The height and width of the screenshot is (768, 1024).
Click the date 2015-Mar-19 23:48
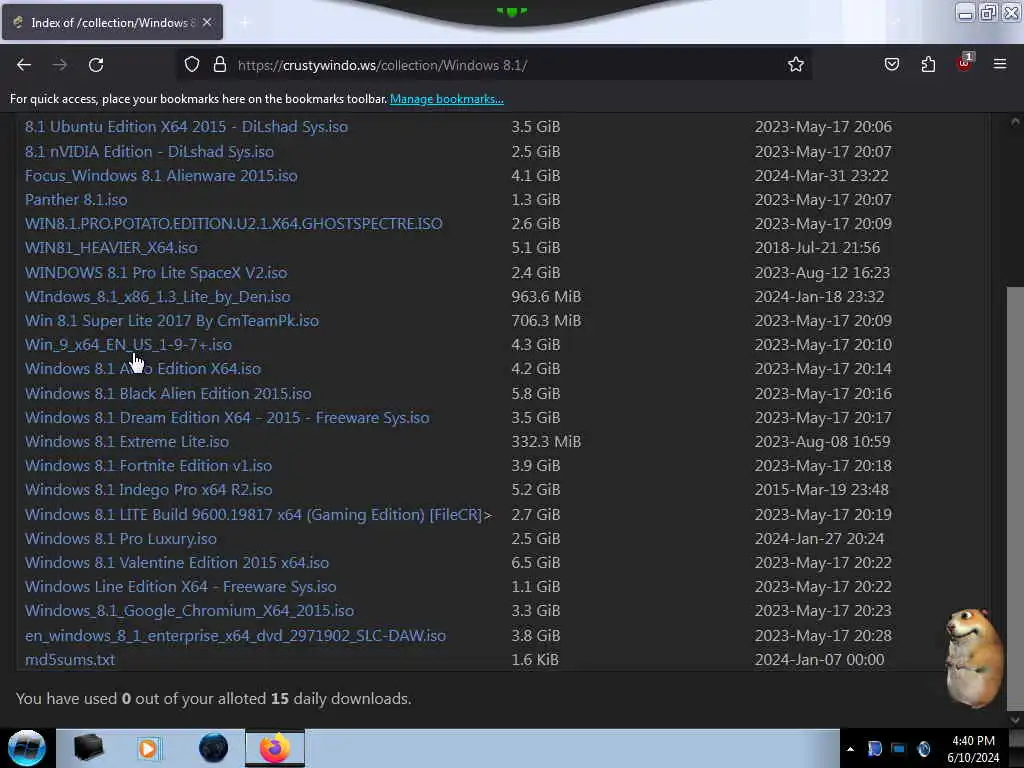[822, 490]
